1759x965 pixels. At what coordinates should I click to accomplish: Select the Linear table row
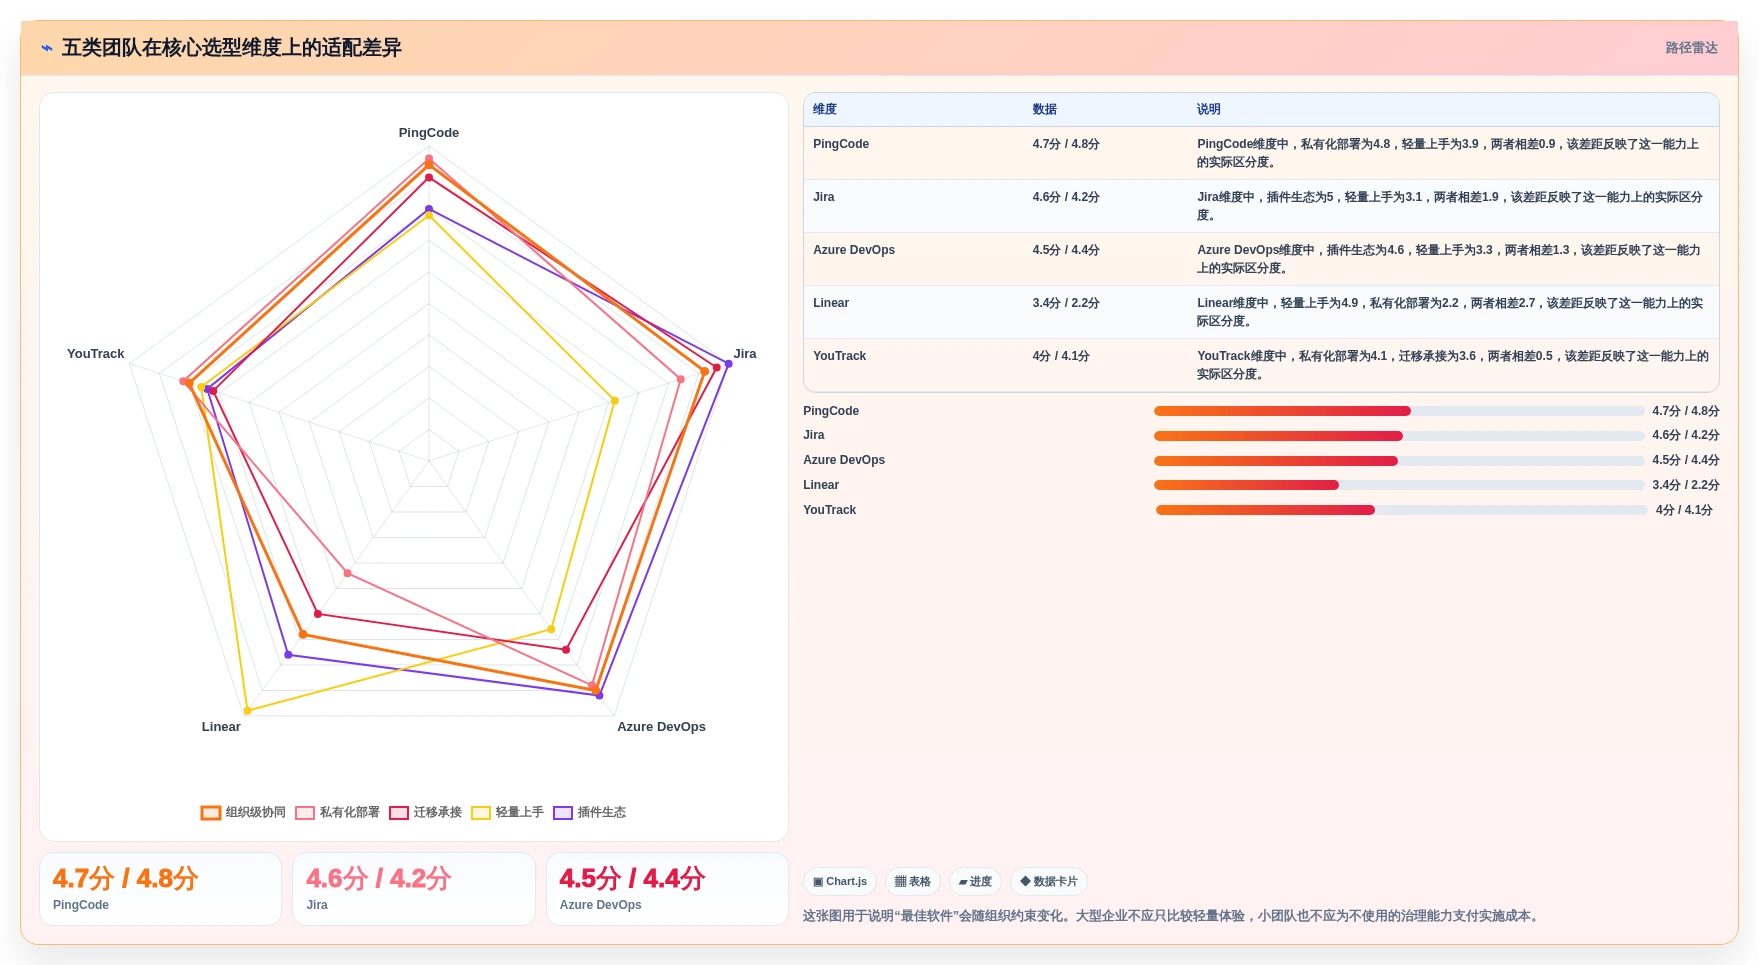point(1261,312)
